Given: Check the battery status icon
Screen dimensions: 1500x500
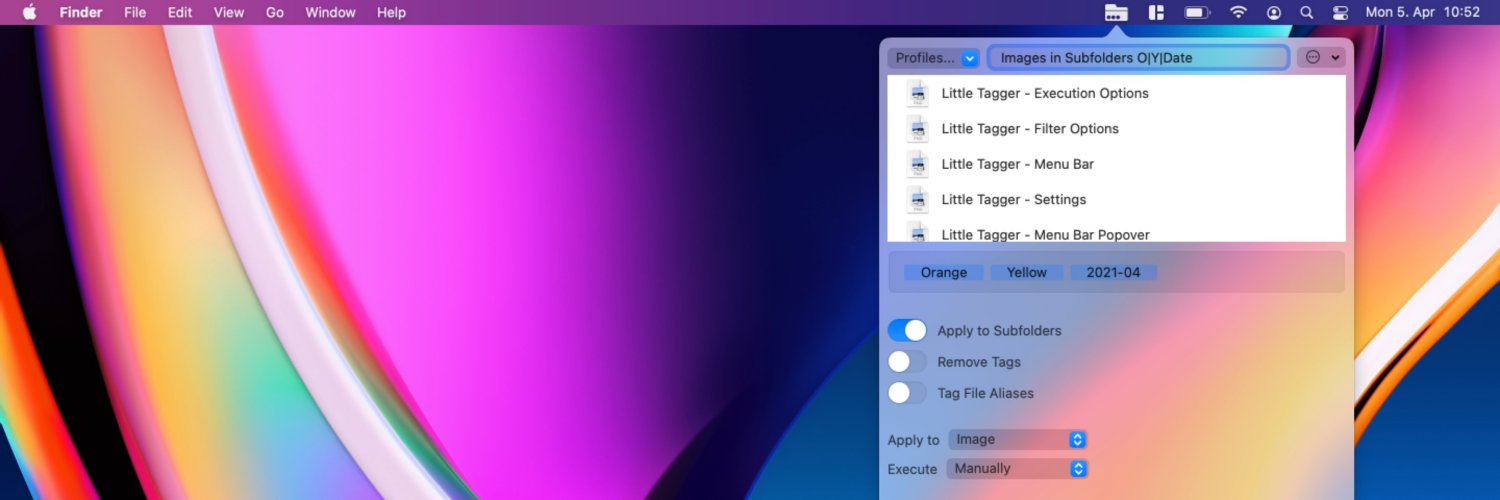Looking at the screenshot, I should [1197, 12].
